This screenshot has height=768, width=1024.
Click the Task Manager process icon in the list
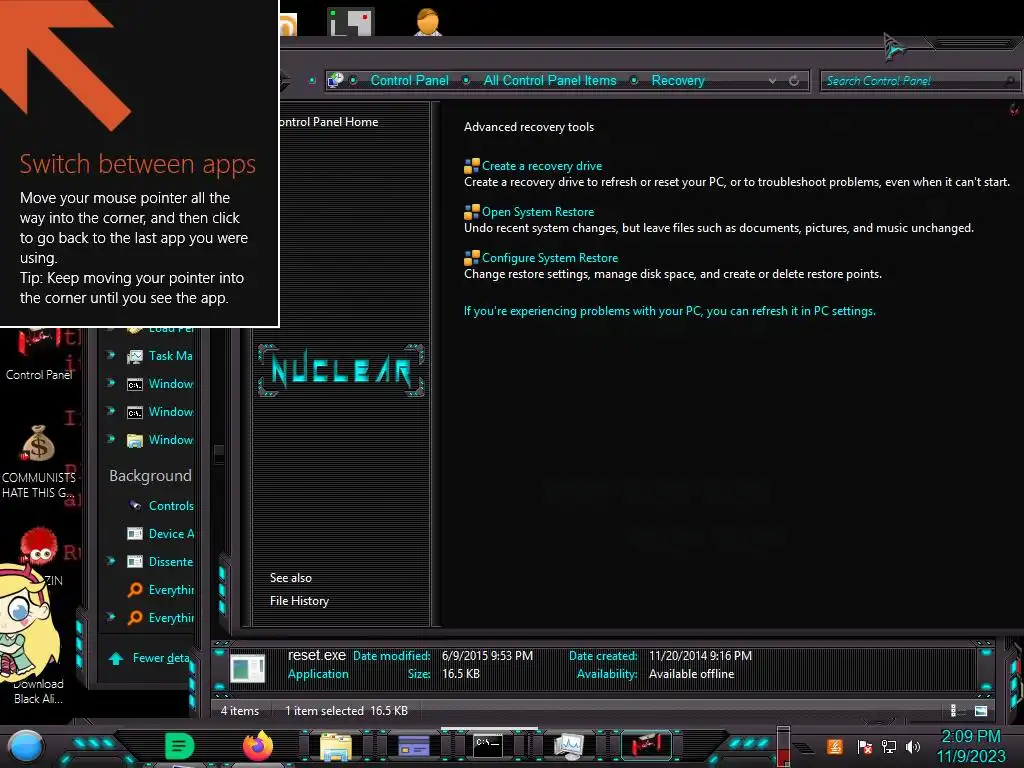tap(135, 357)
